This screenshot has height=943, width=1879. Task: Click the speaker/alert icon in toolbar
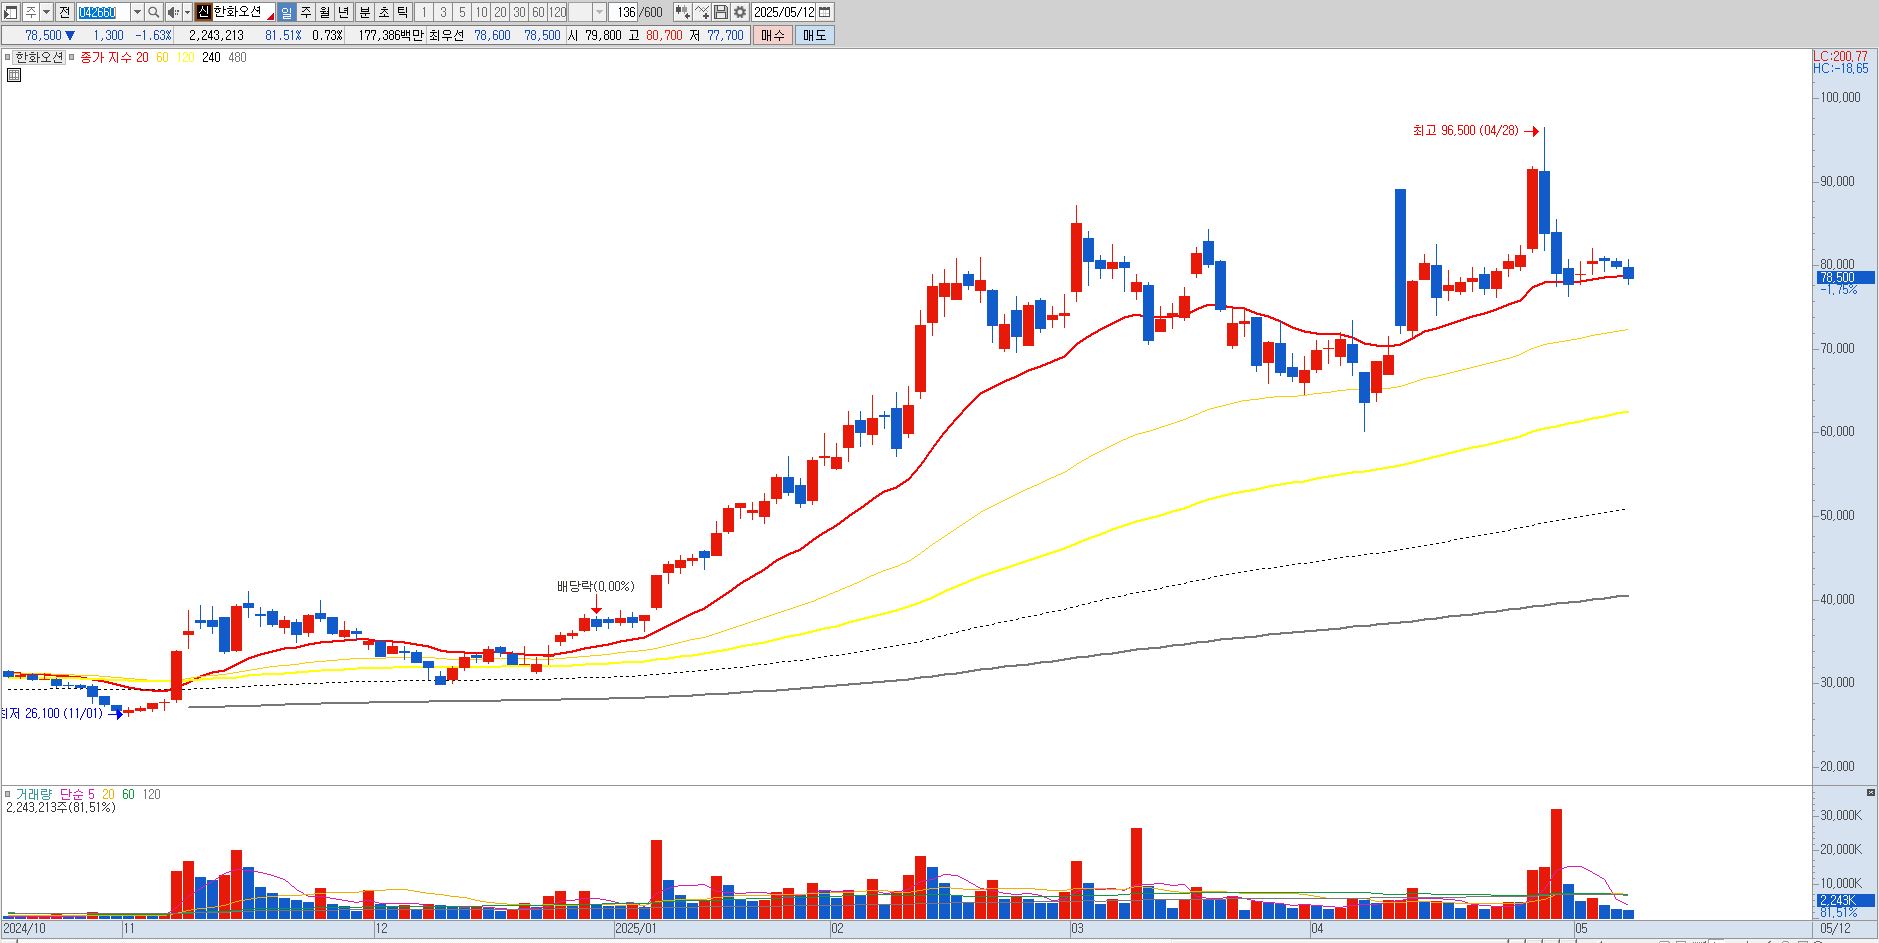coord(173,12)
